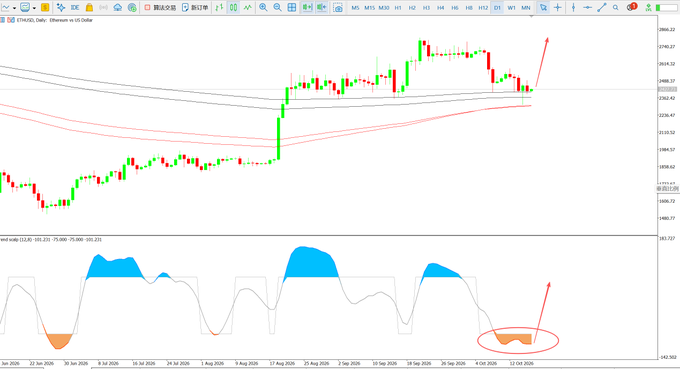680x369 pixels.
Task: Switch to bar chart display
Action: tap(219, 7)
